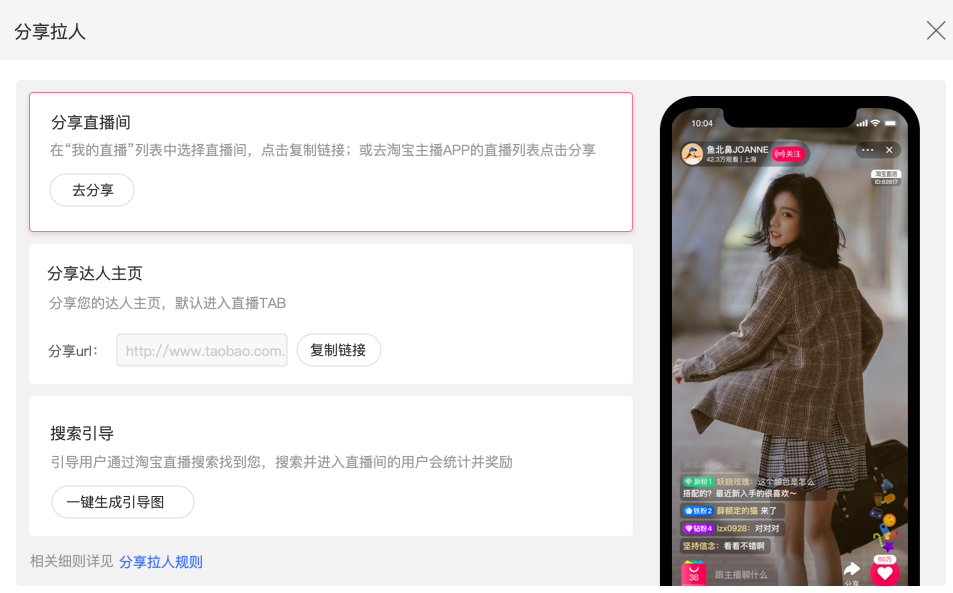This screenshot has height=593, width=953.
Task: Select the 分享直播间 card heading
Action: click(x=91, y=123)
